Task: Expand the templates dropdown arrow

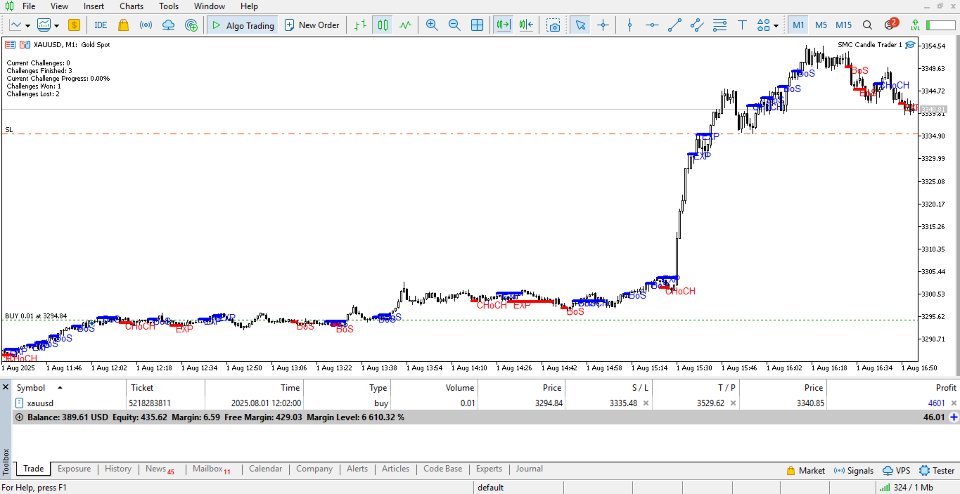Action: [x=58, y=25]
